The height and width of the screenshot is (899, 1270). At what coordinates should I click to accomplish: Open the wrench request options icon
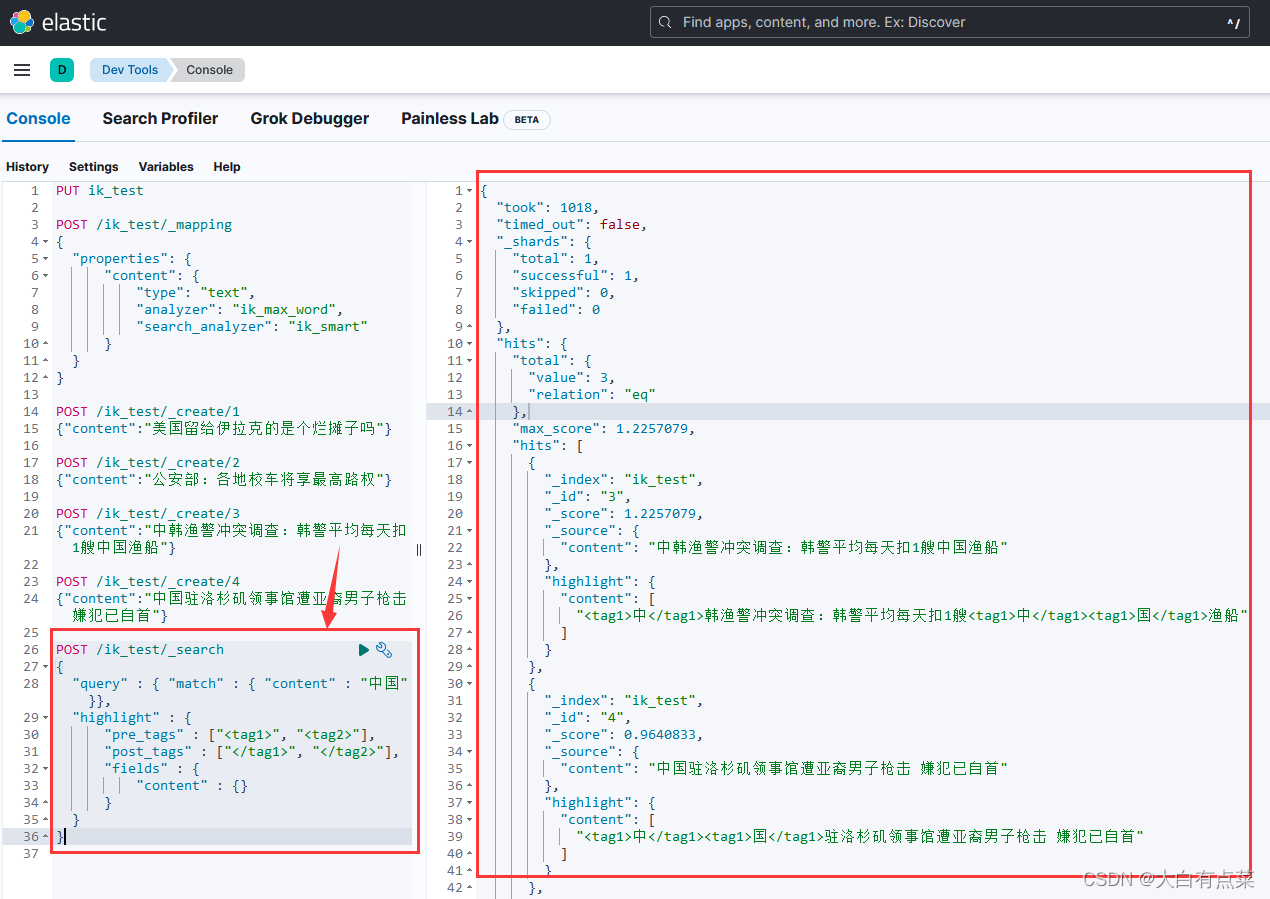384,649
